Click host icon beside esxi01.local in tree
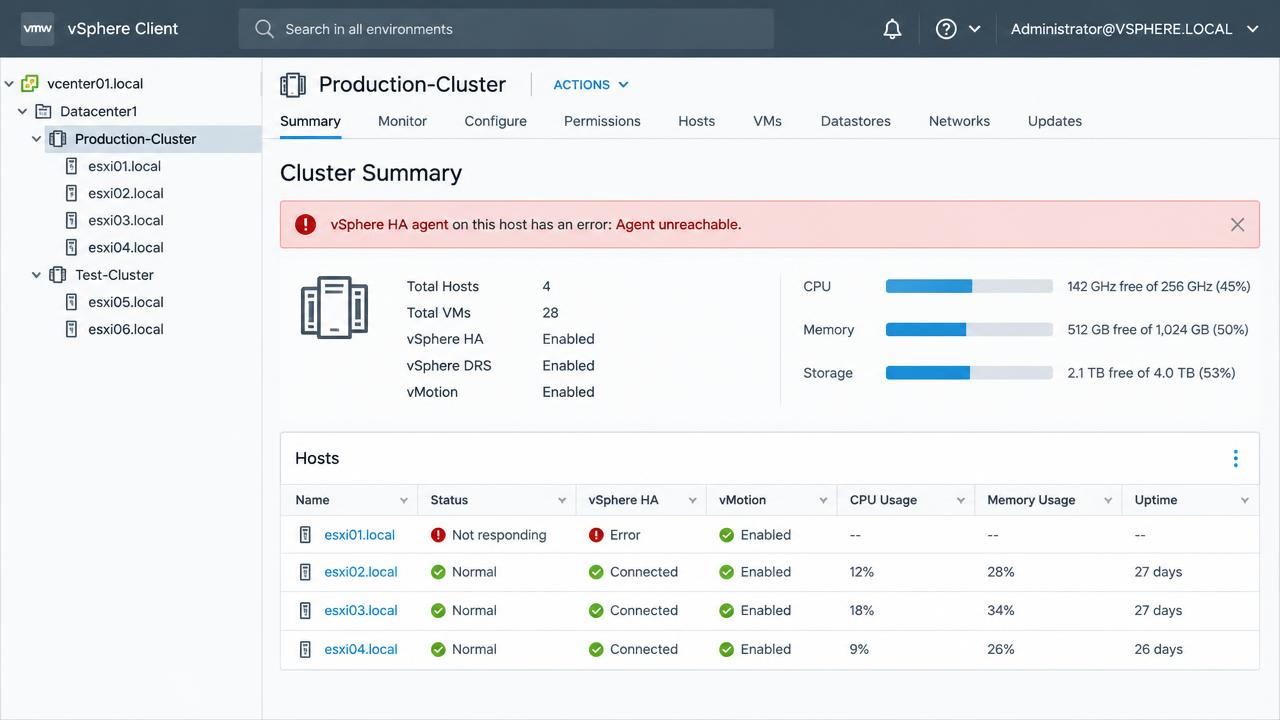Screen dimensions: 1280x720 71,166
